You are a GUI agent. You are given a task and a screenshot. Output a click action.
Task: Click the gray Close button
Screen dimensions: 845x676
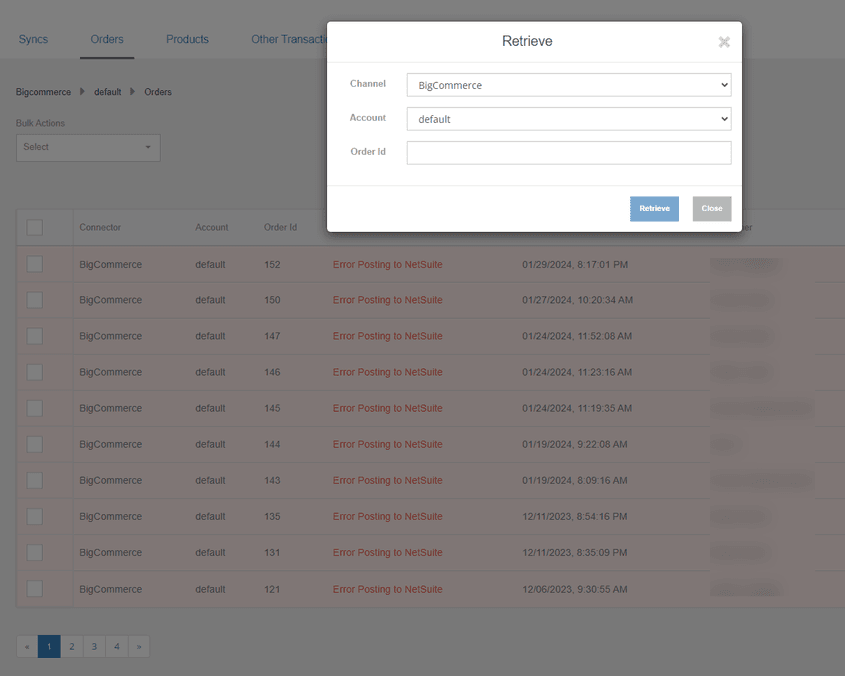pyautogui.click(x=712, y=209)
